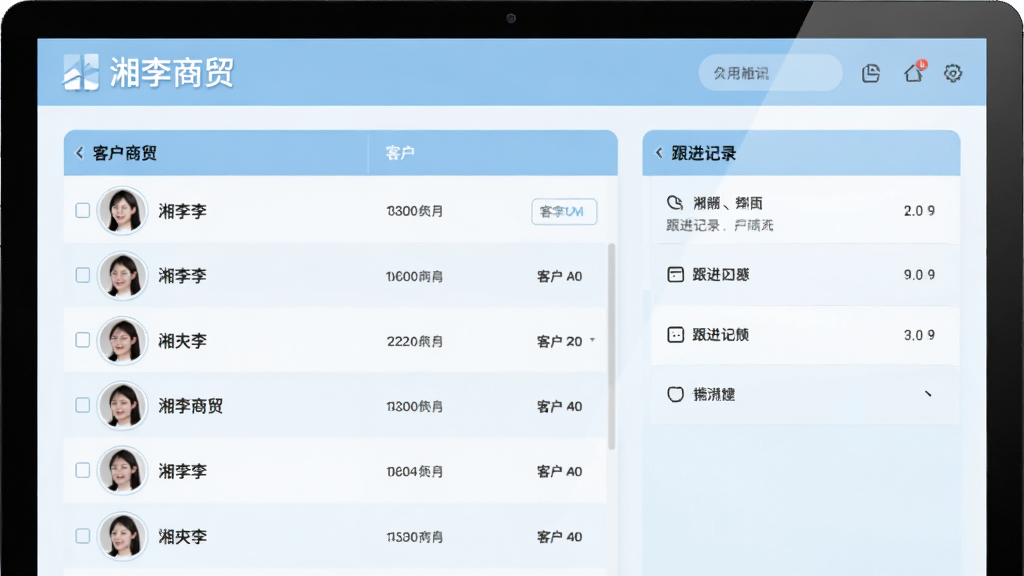Select name 湘夫李 in customer list
The width and height of the screenshot is (1024, 576).
point(182,341)
